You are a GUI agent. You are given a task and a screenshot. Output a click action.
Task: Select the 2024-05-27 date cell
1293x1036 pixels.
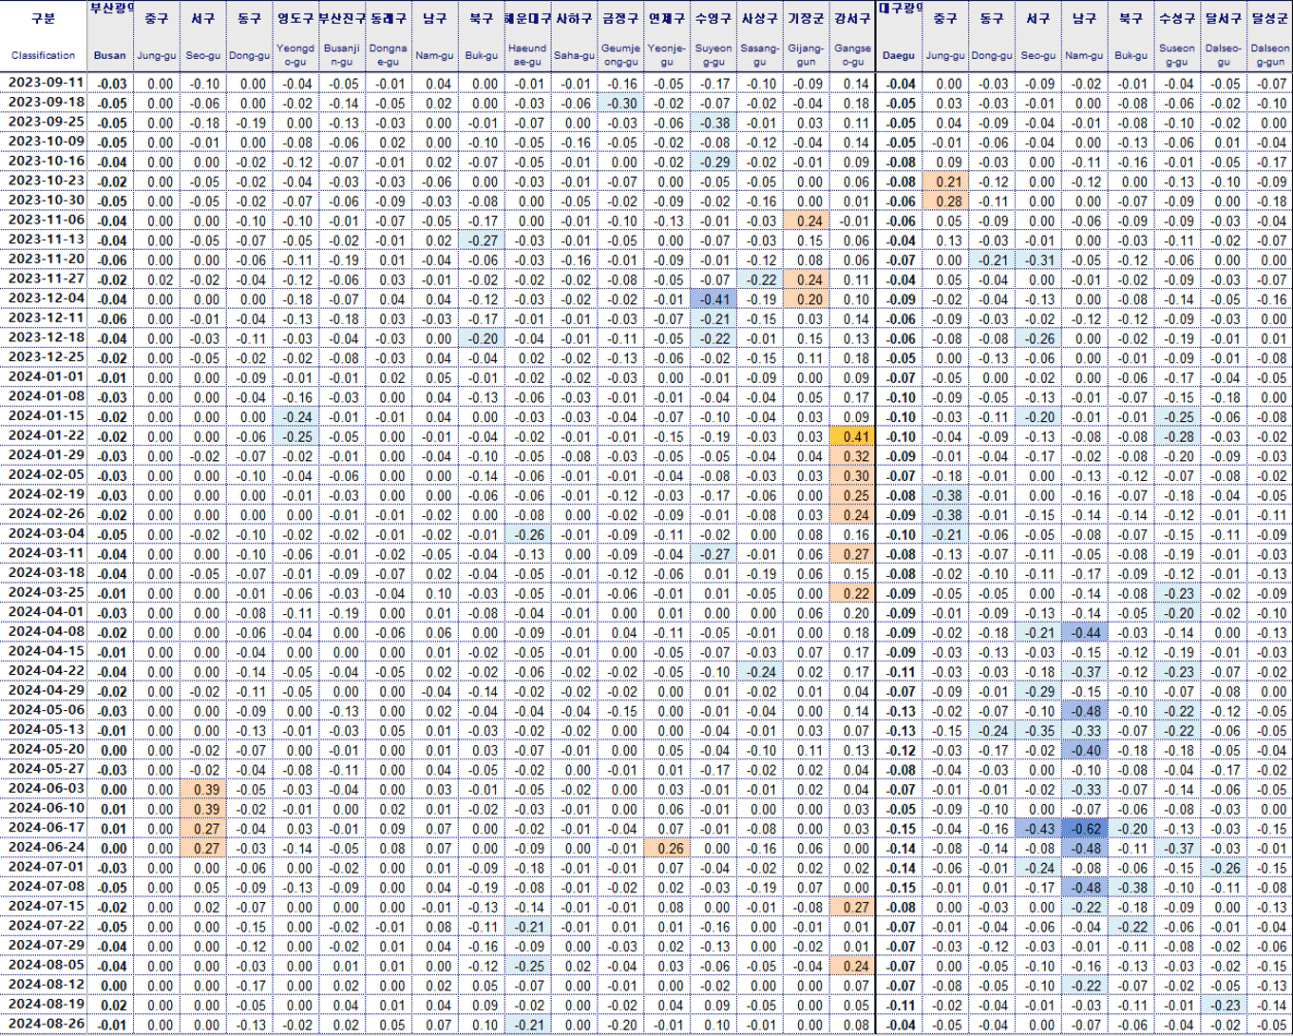44,770
